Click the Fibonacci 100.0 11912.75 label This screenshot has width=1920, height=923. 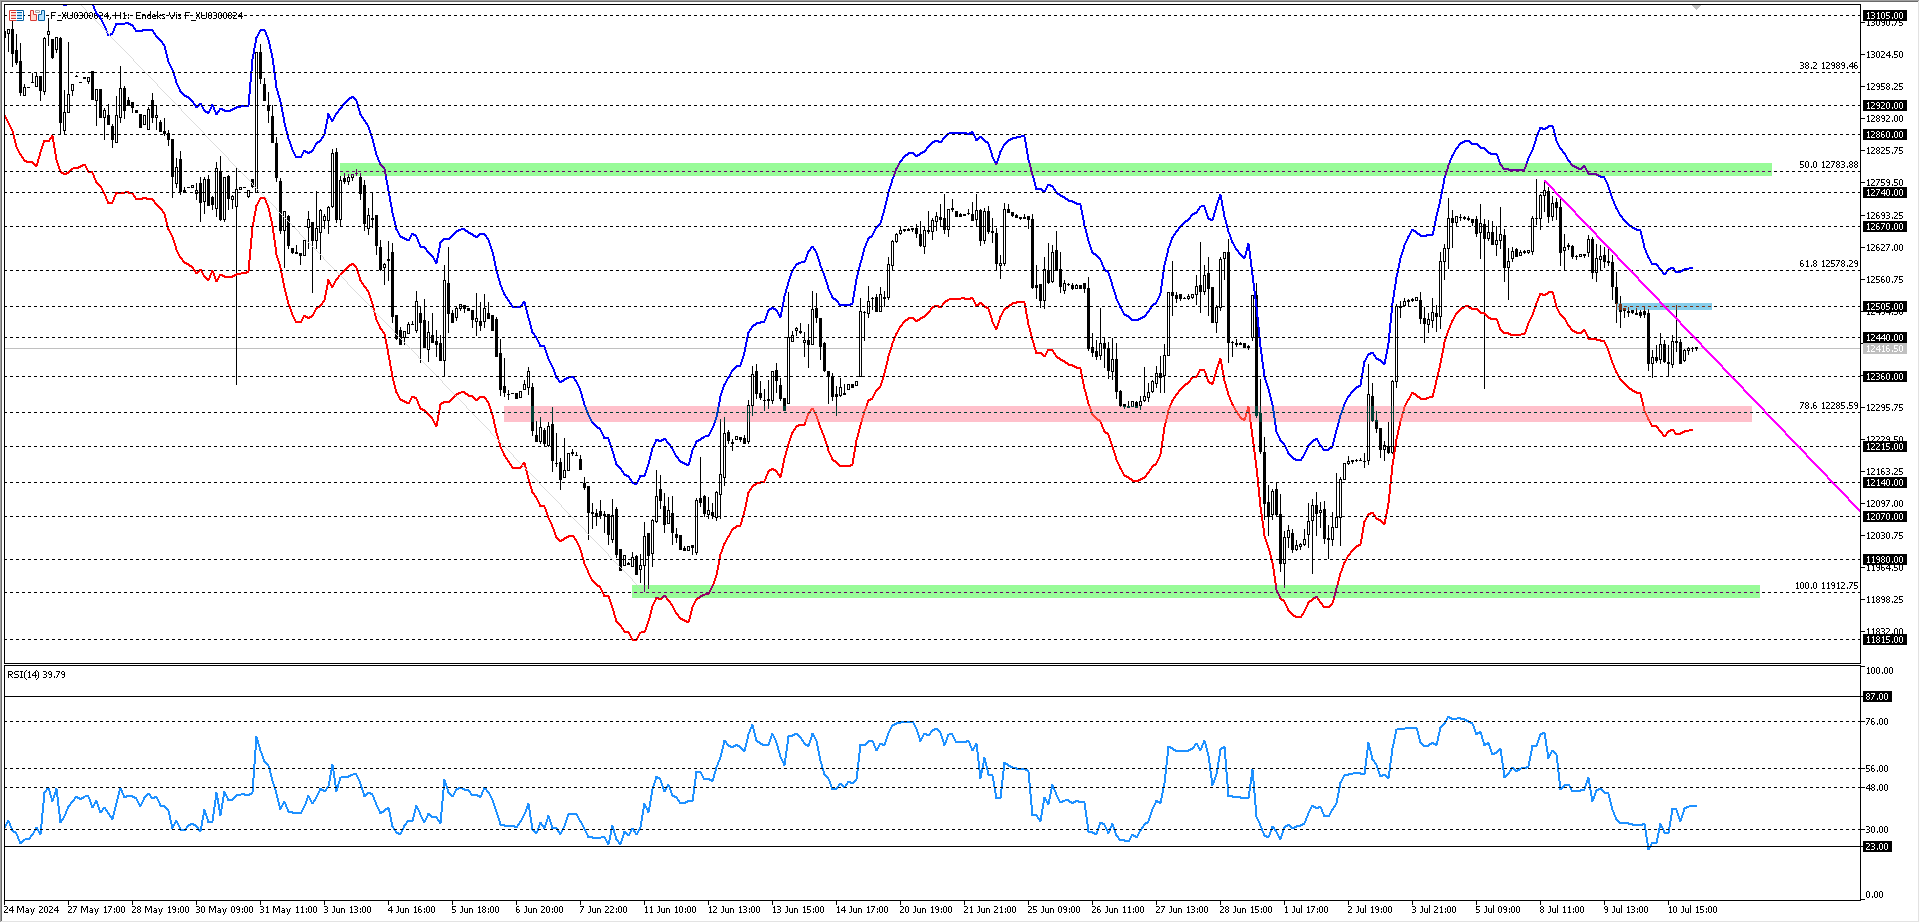(1826, 586)
